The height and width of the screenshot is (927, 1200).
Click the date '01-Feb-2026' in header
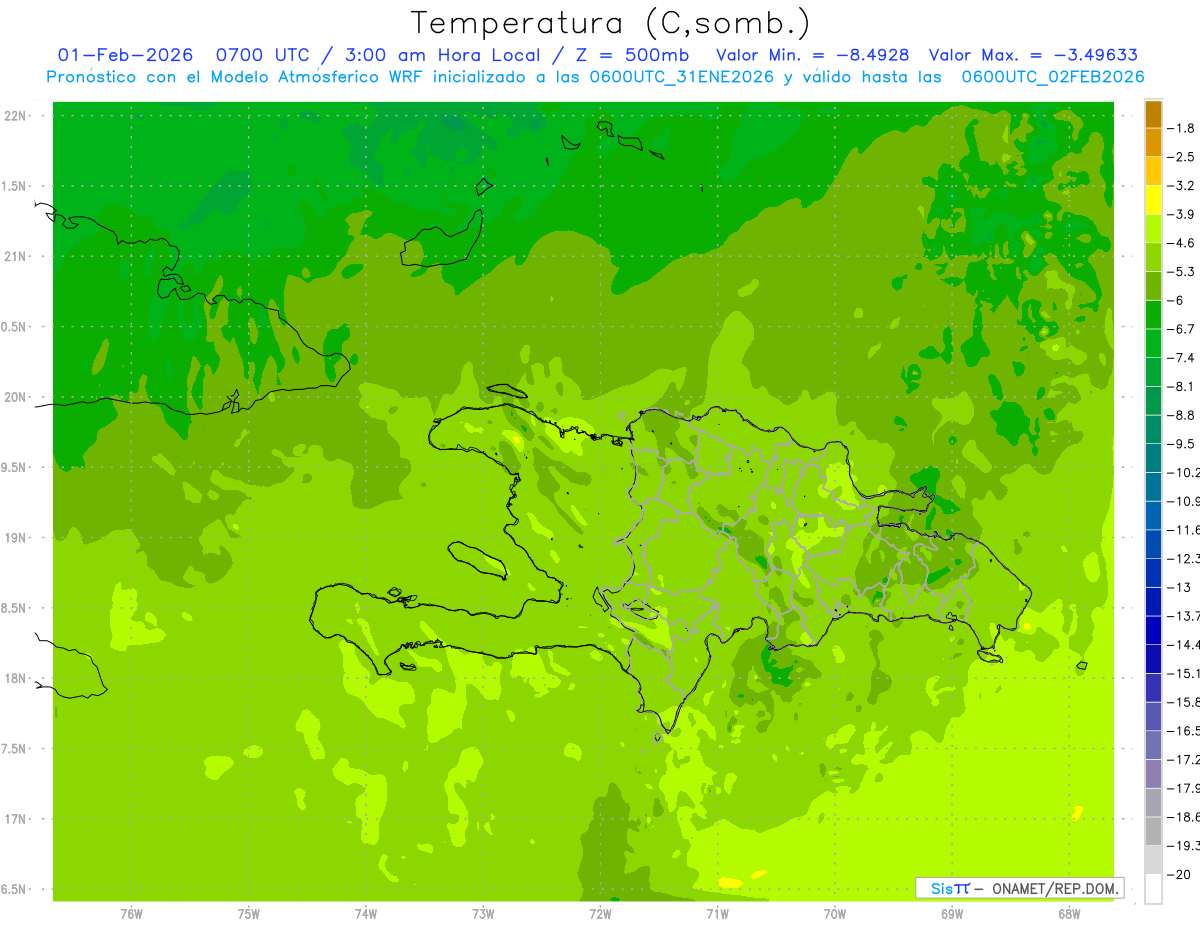[125, 55]
